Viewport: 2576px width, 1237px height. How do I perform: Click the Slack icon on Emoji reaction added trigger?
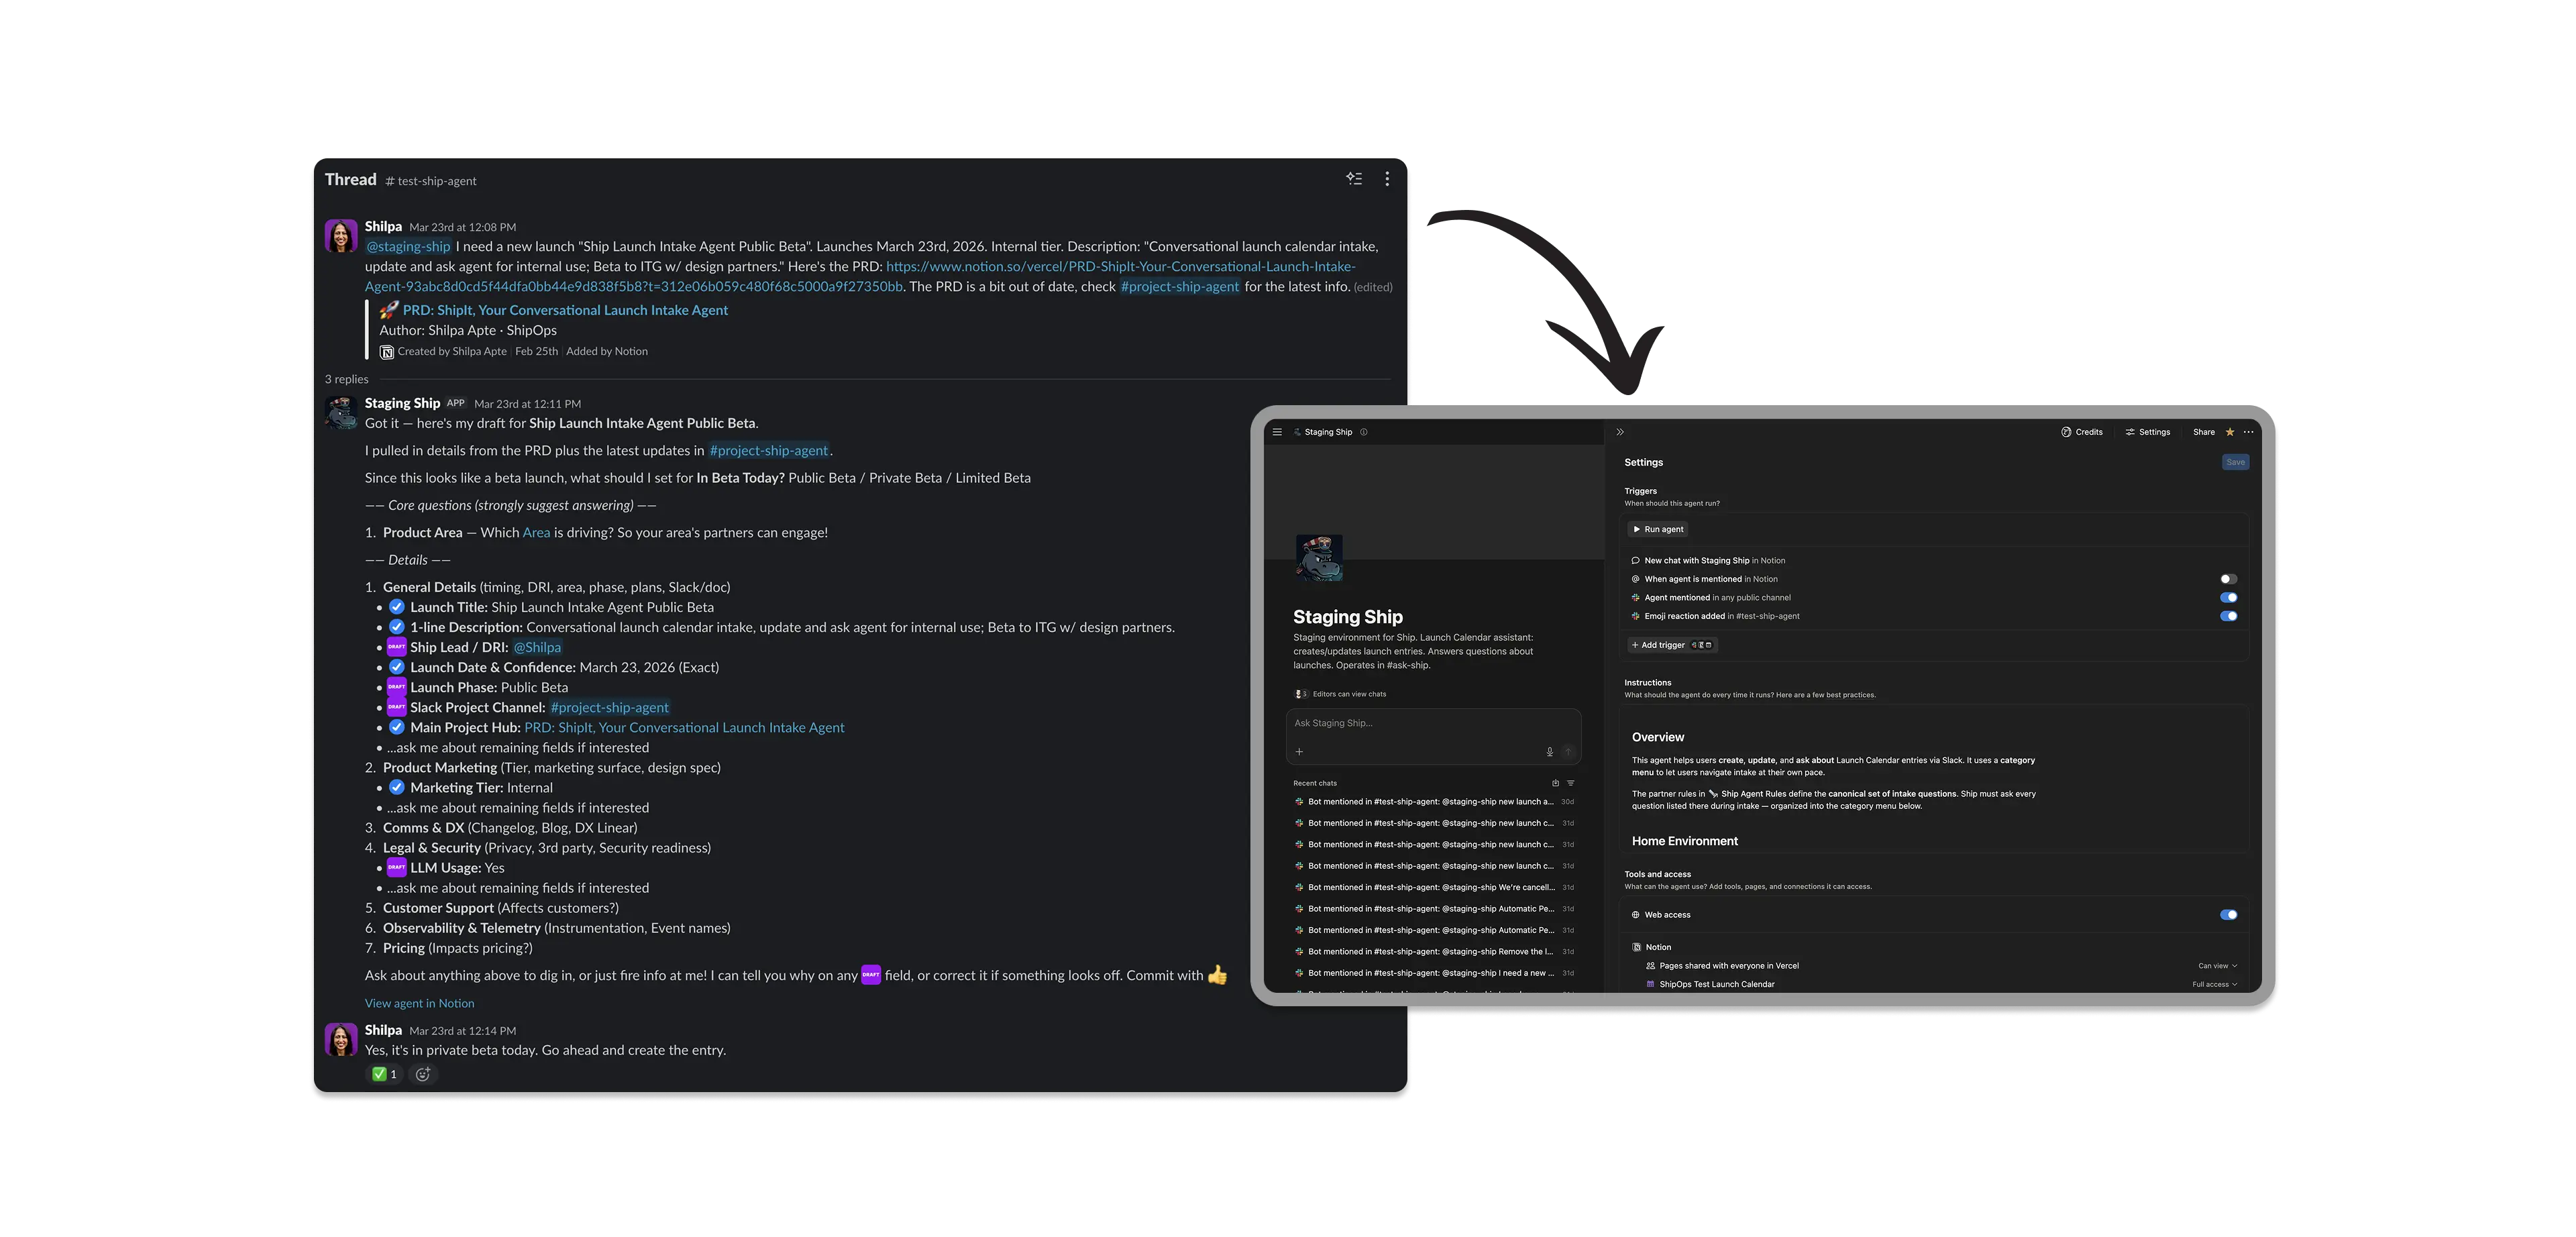pyautogui.click(x=1636, y=616)
